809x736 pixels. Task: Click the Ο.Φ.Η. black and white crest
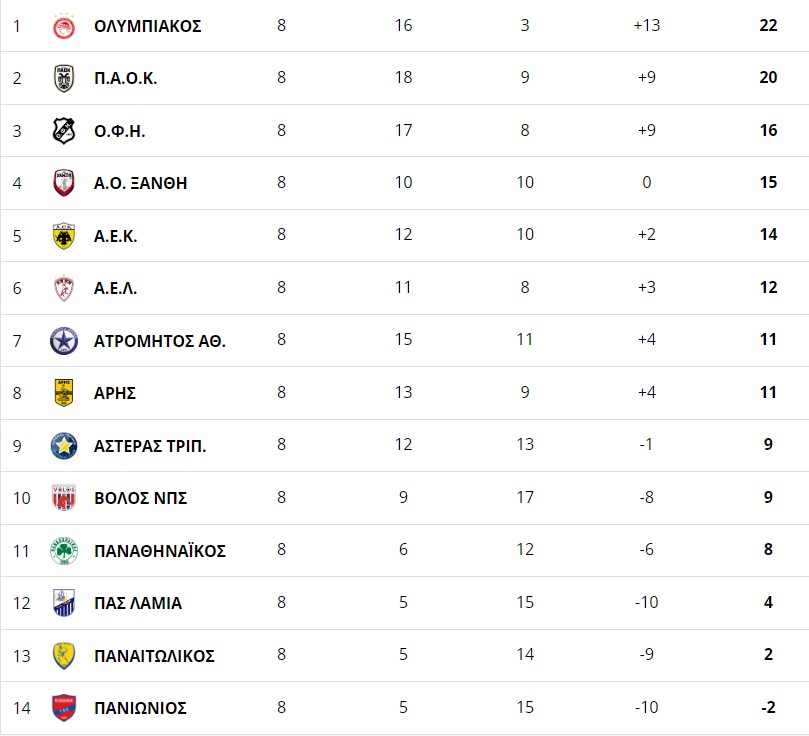(64, 131)
